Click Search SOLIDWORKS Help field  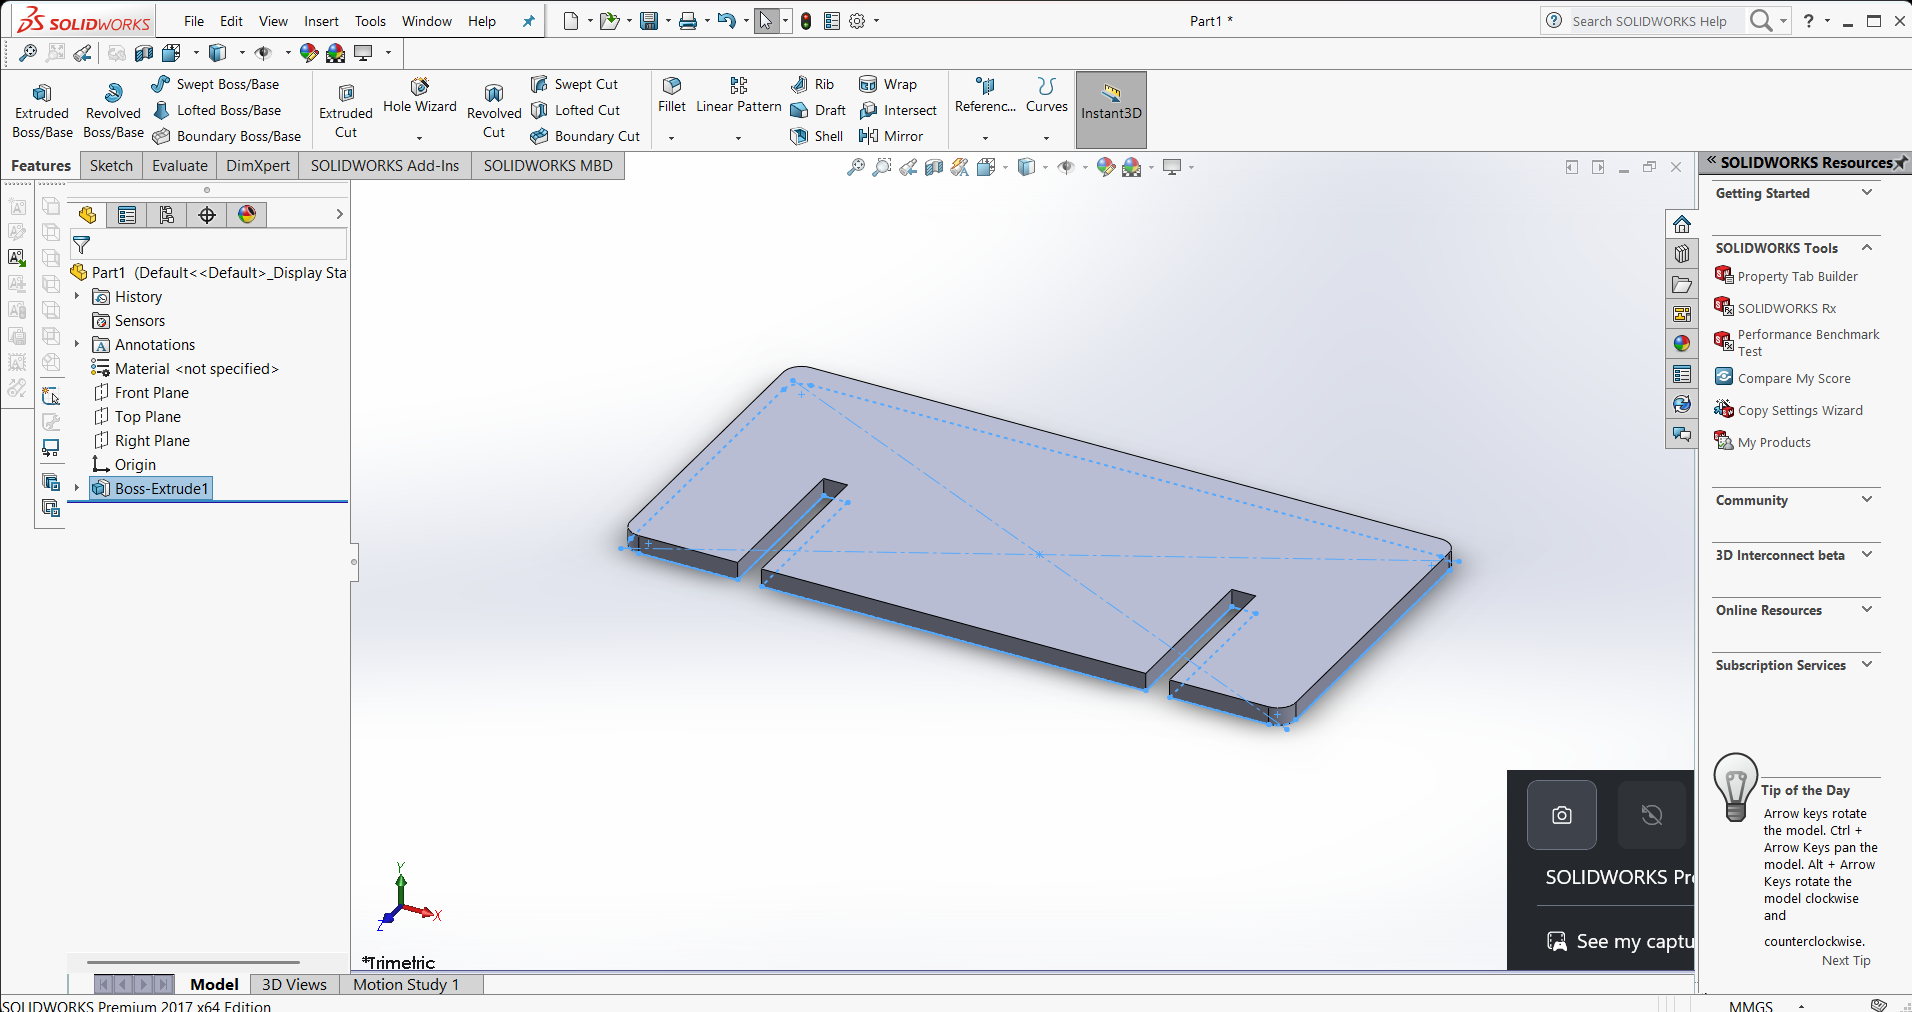pyautogui.click(x=1655, y=21)
